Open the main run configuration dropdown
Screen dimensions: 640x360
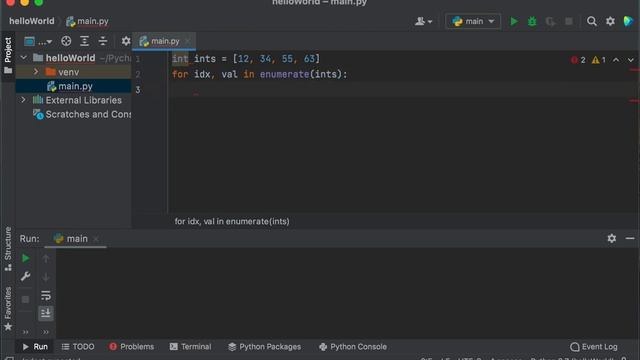pyautogui.click(x=473, y=21)
